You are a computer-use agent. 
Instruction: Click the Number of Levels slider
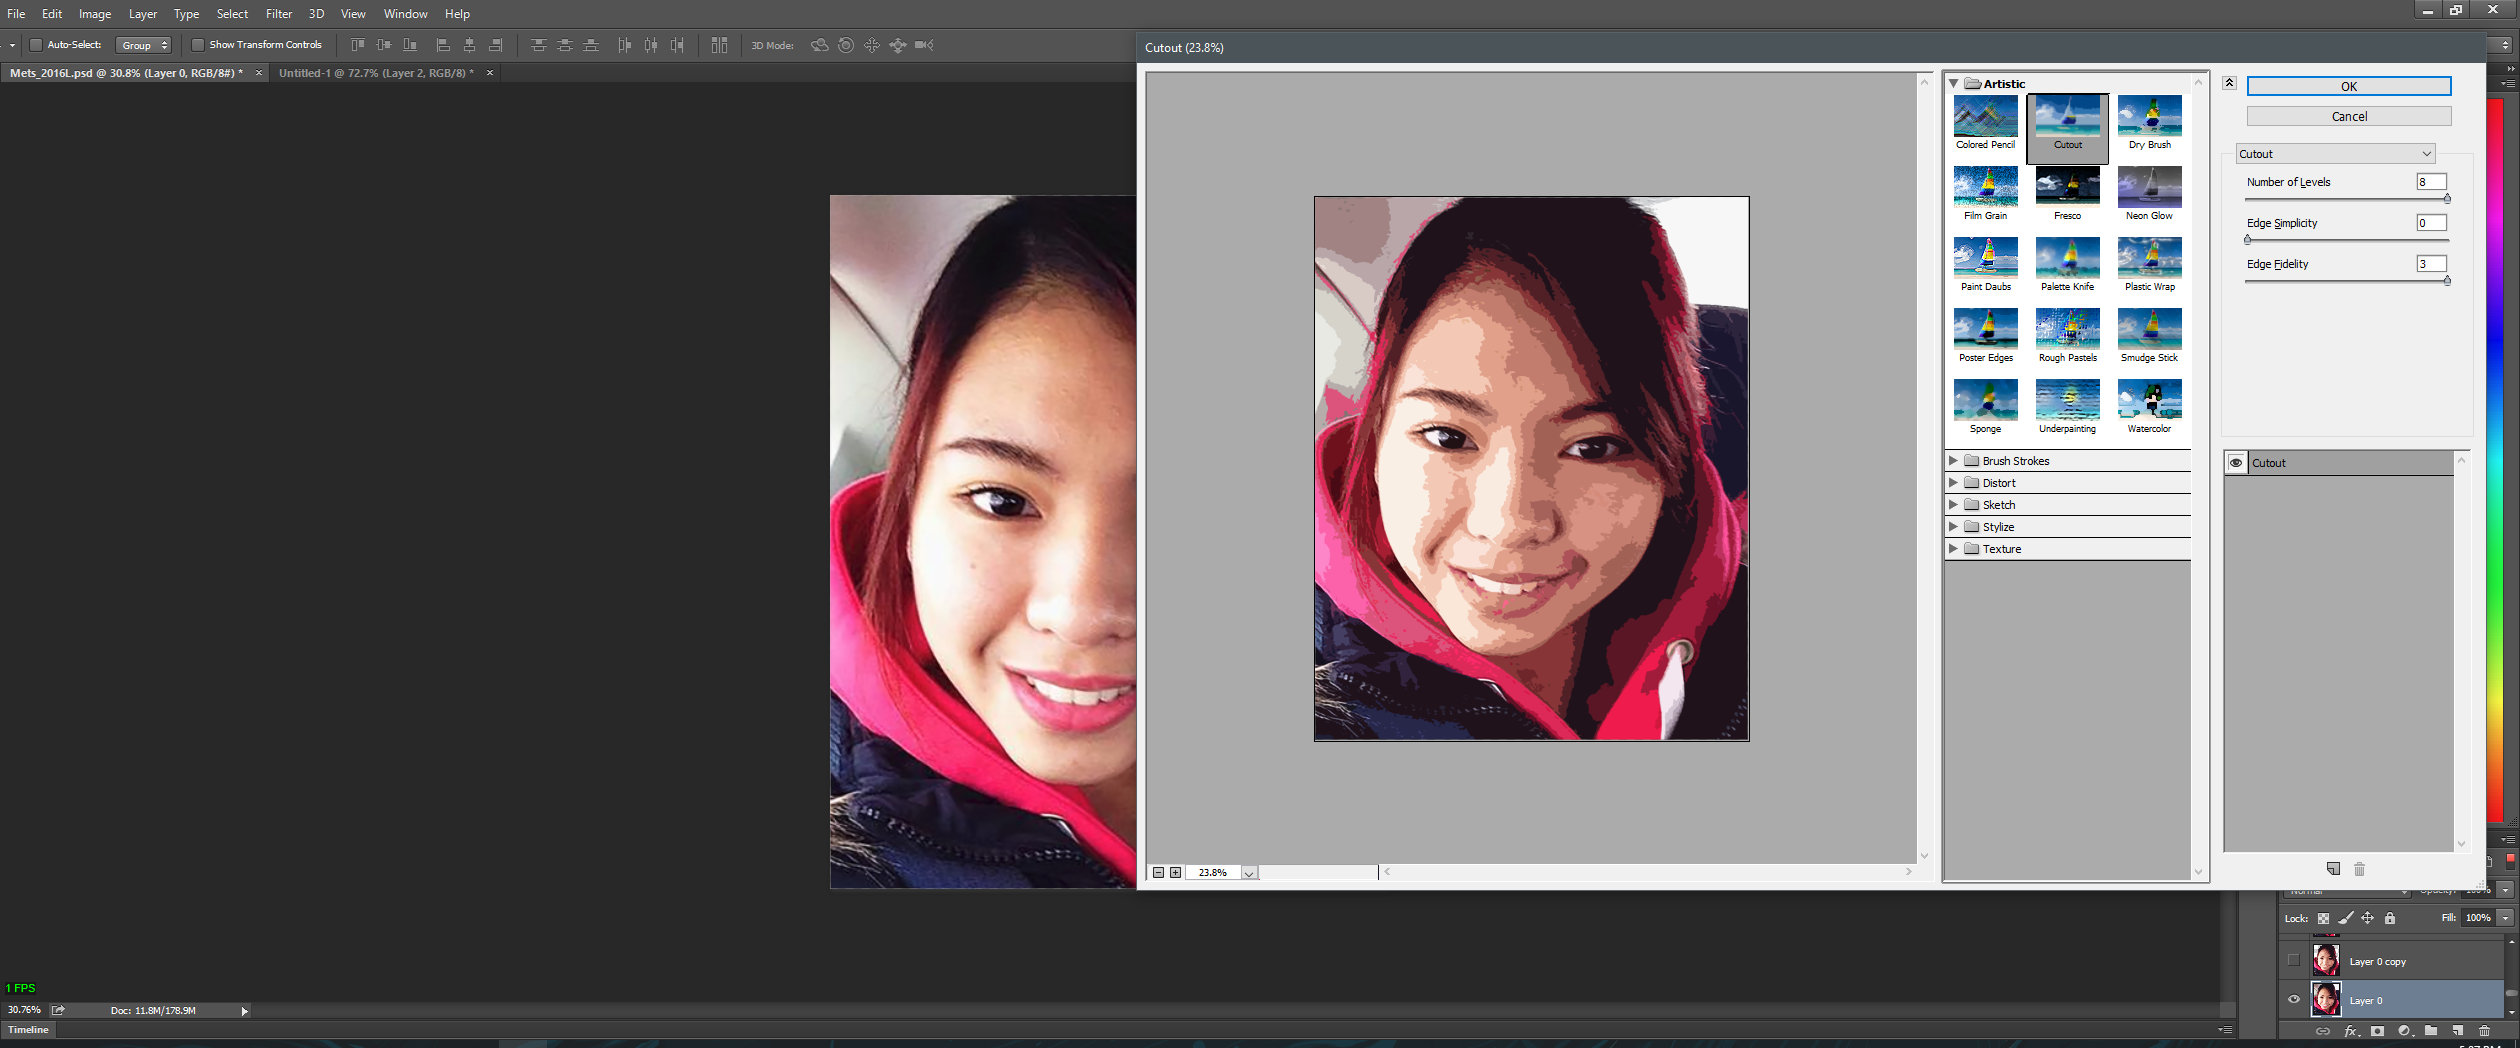[x=2347, y=199]
